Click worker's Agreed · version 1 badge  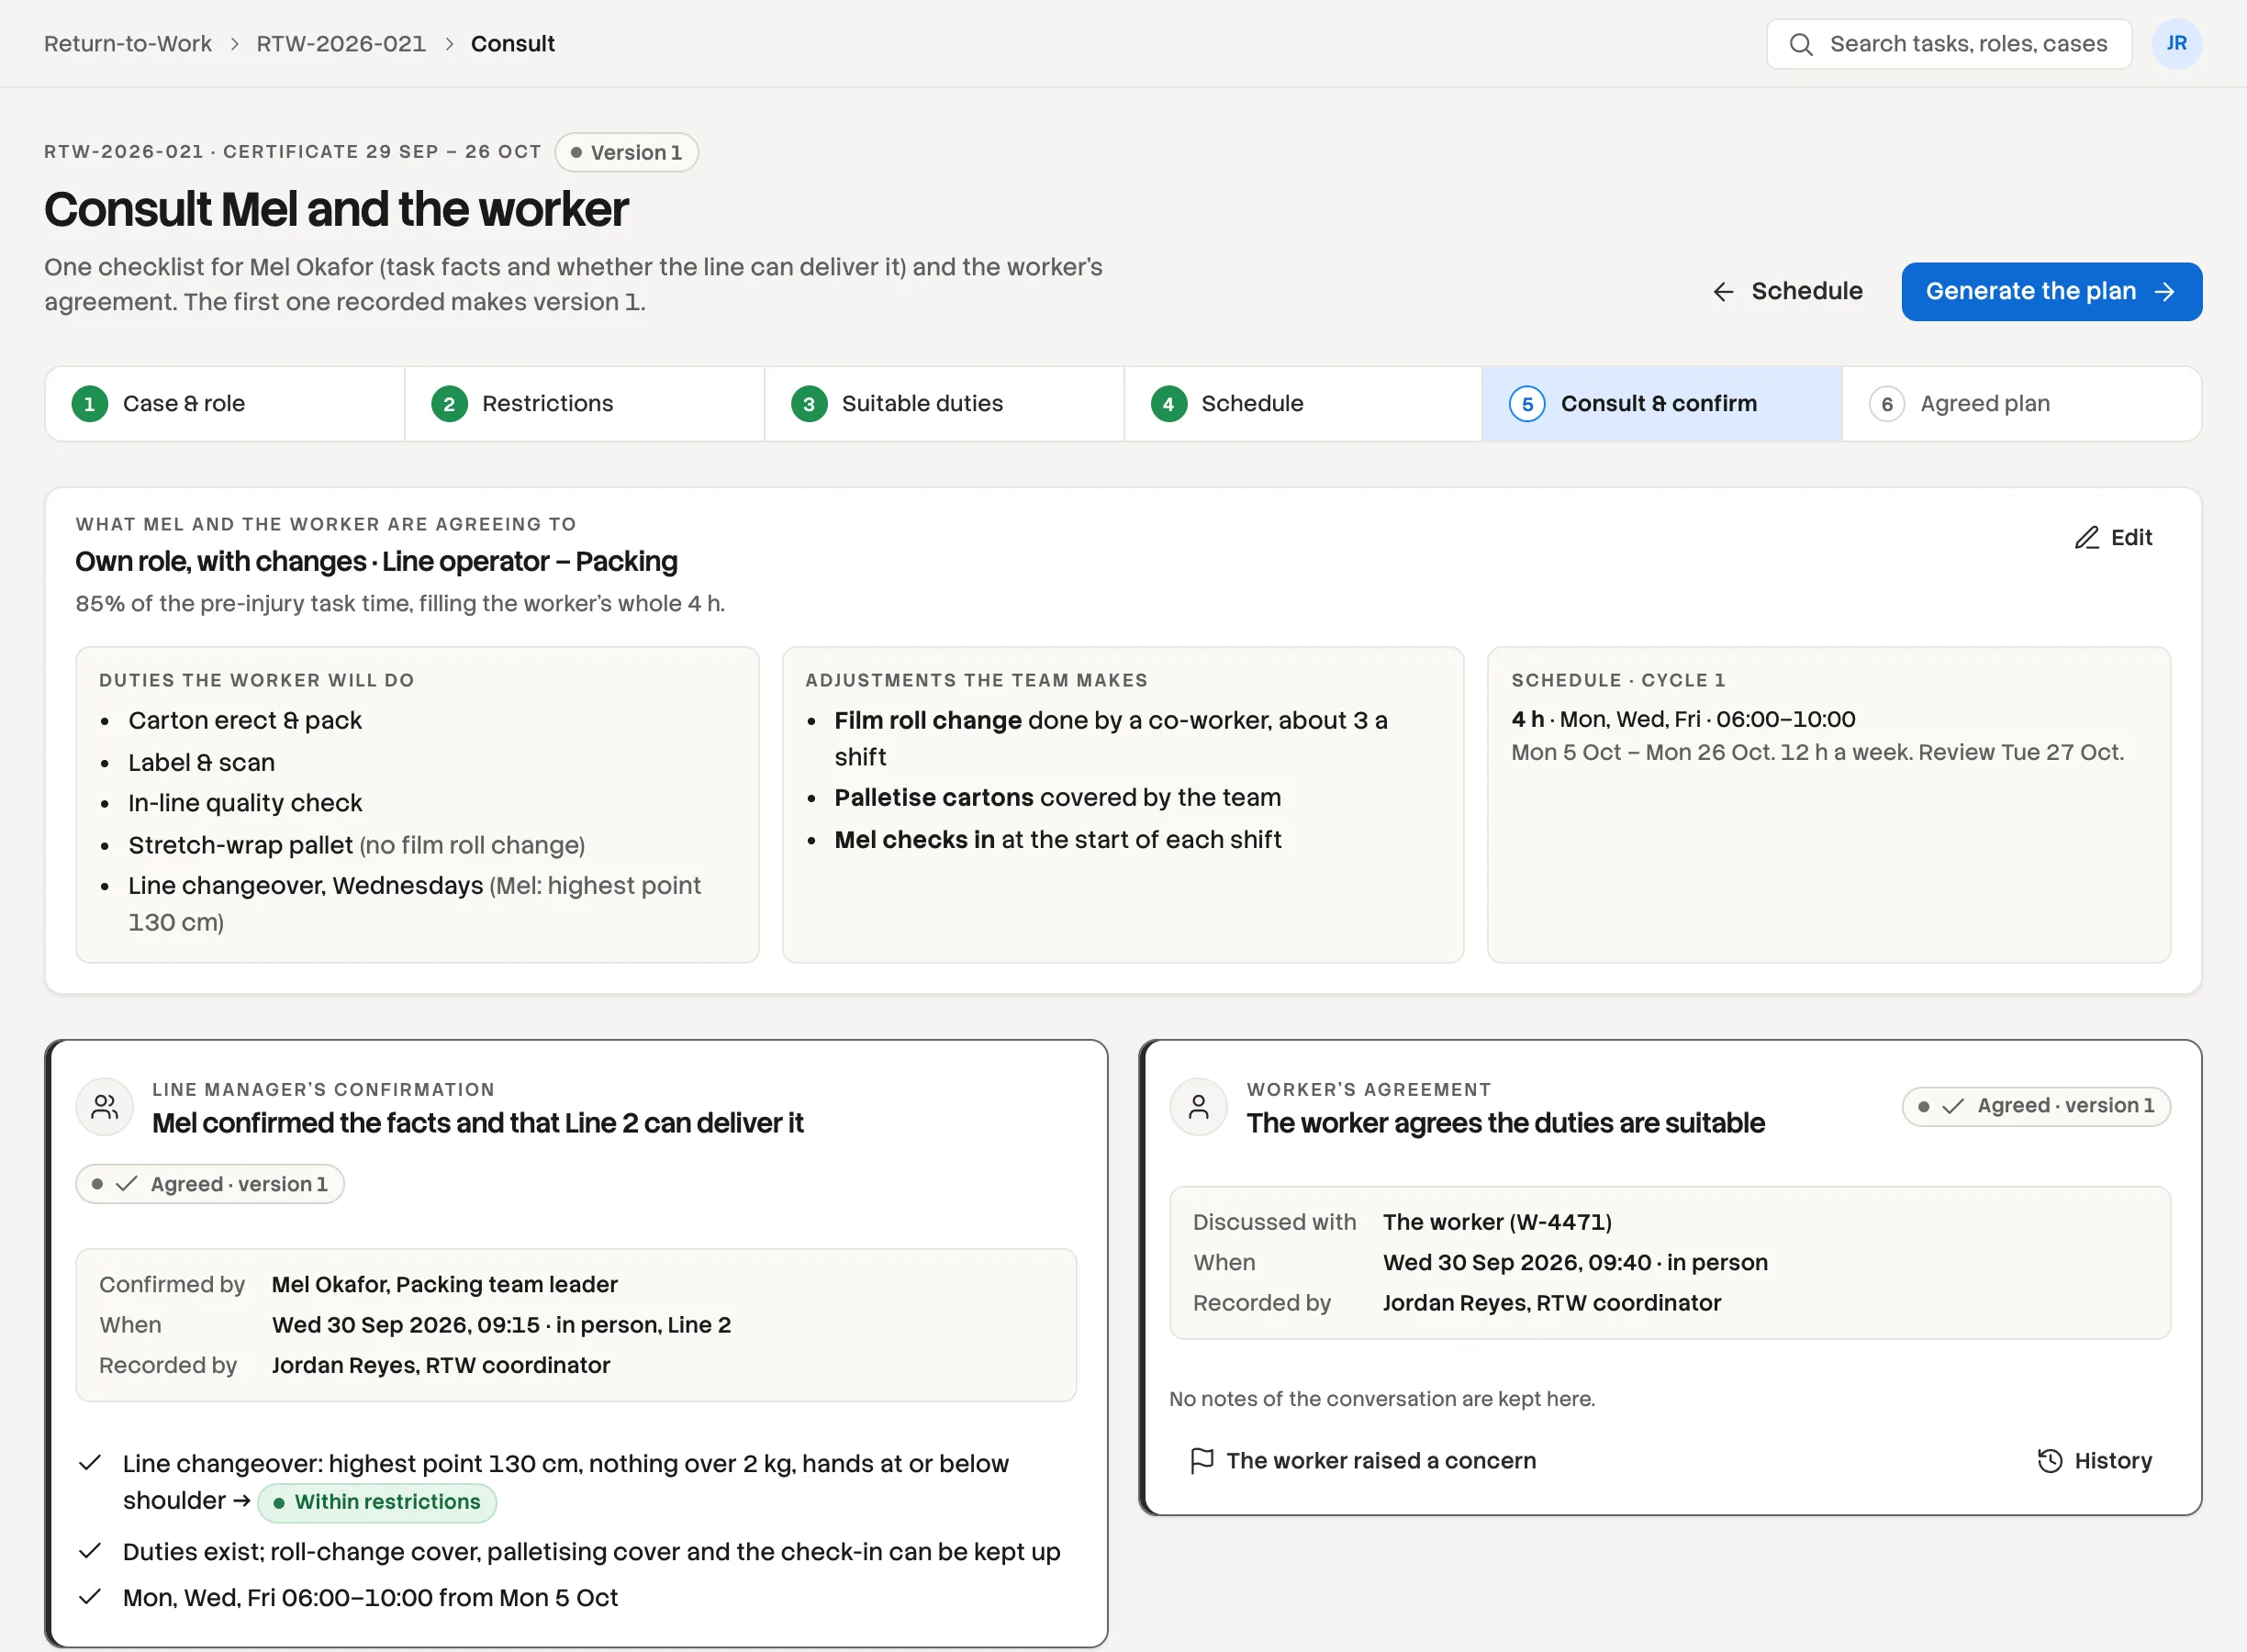click(2036, 1106)
